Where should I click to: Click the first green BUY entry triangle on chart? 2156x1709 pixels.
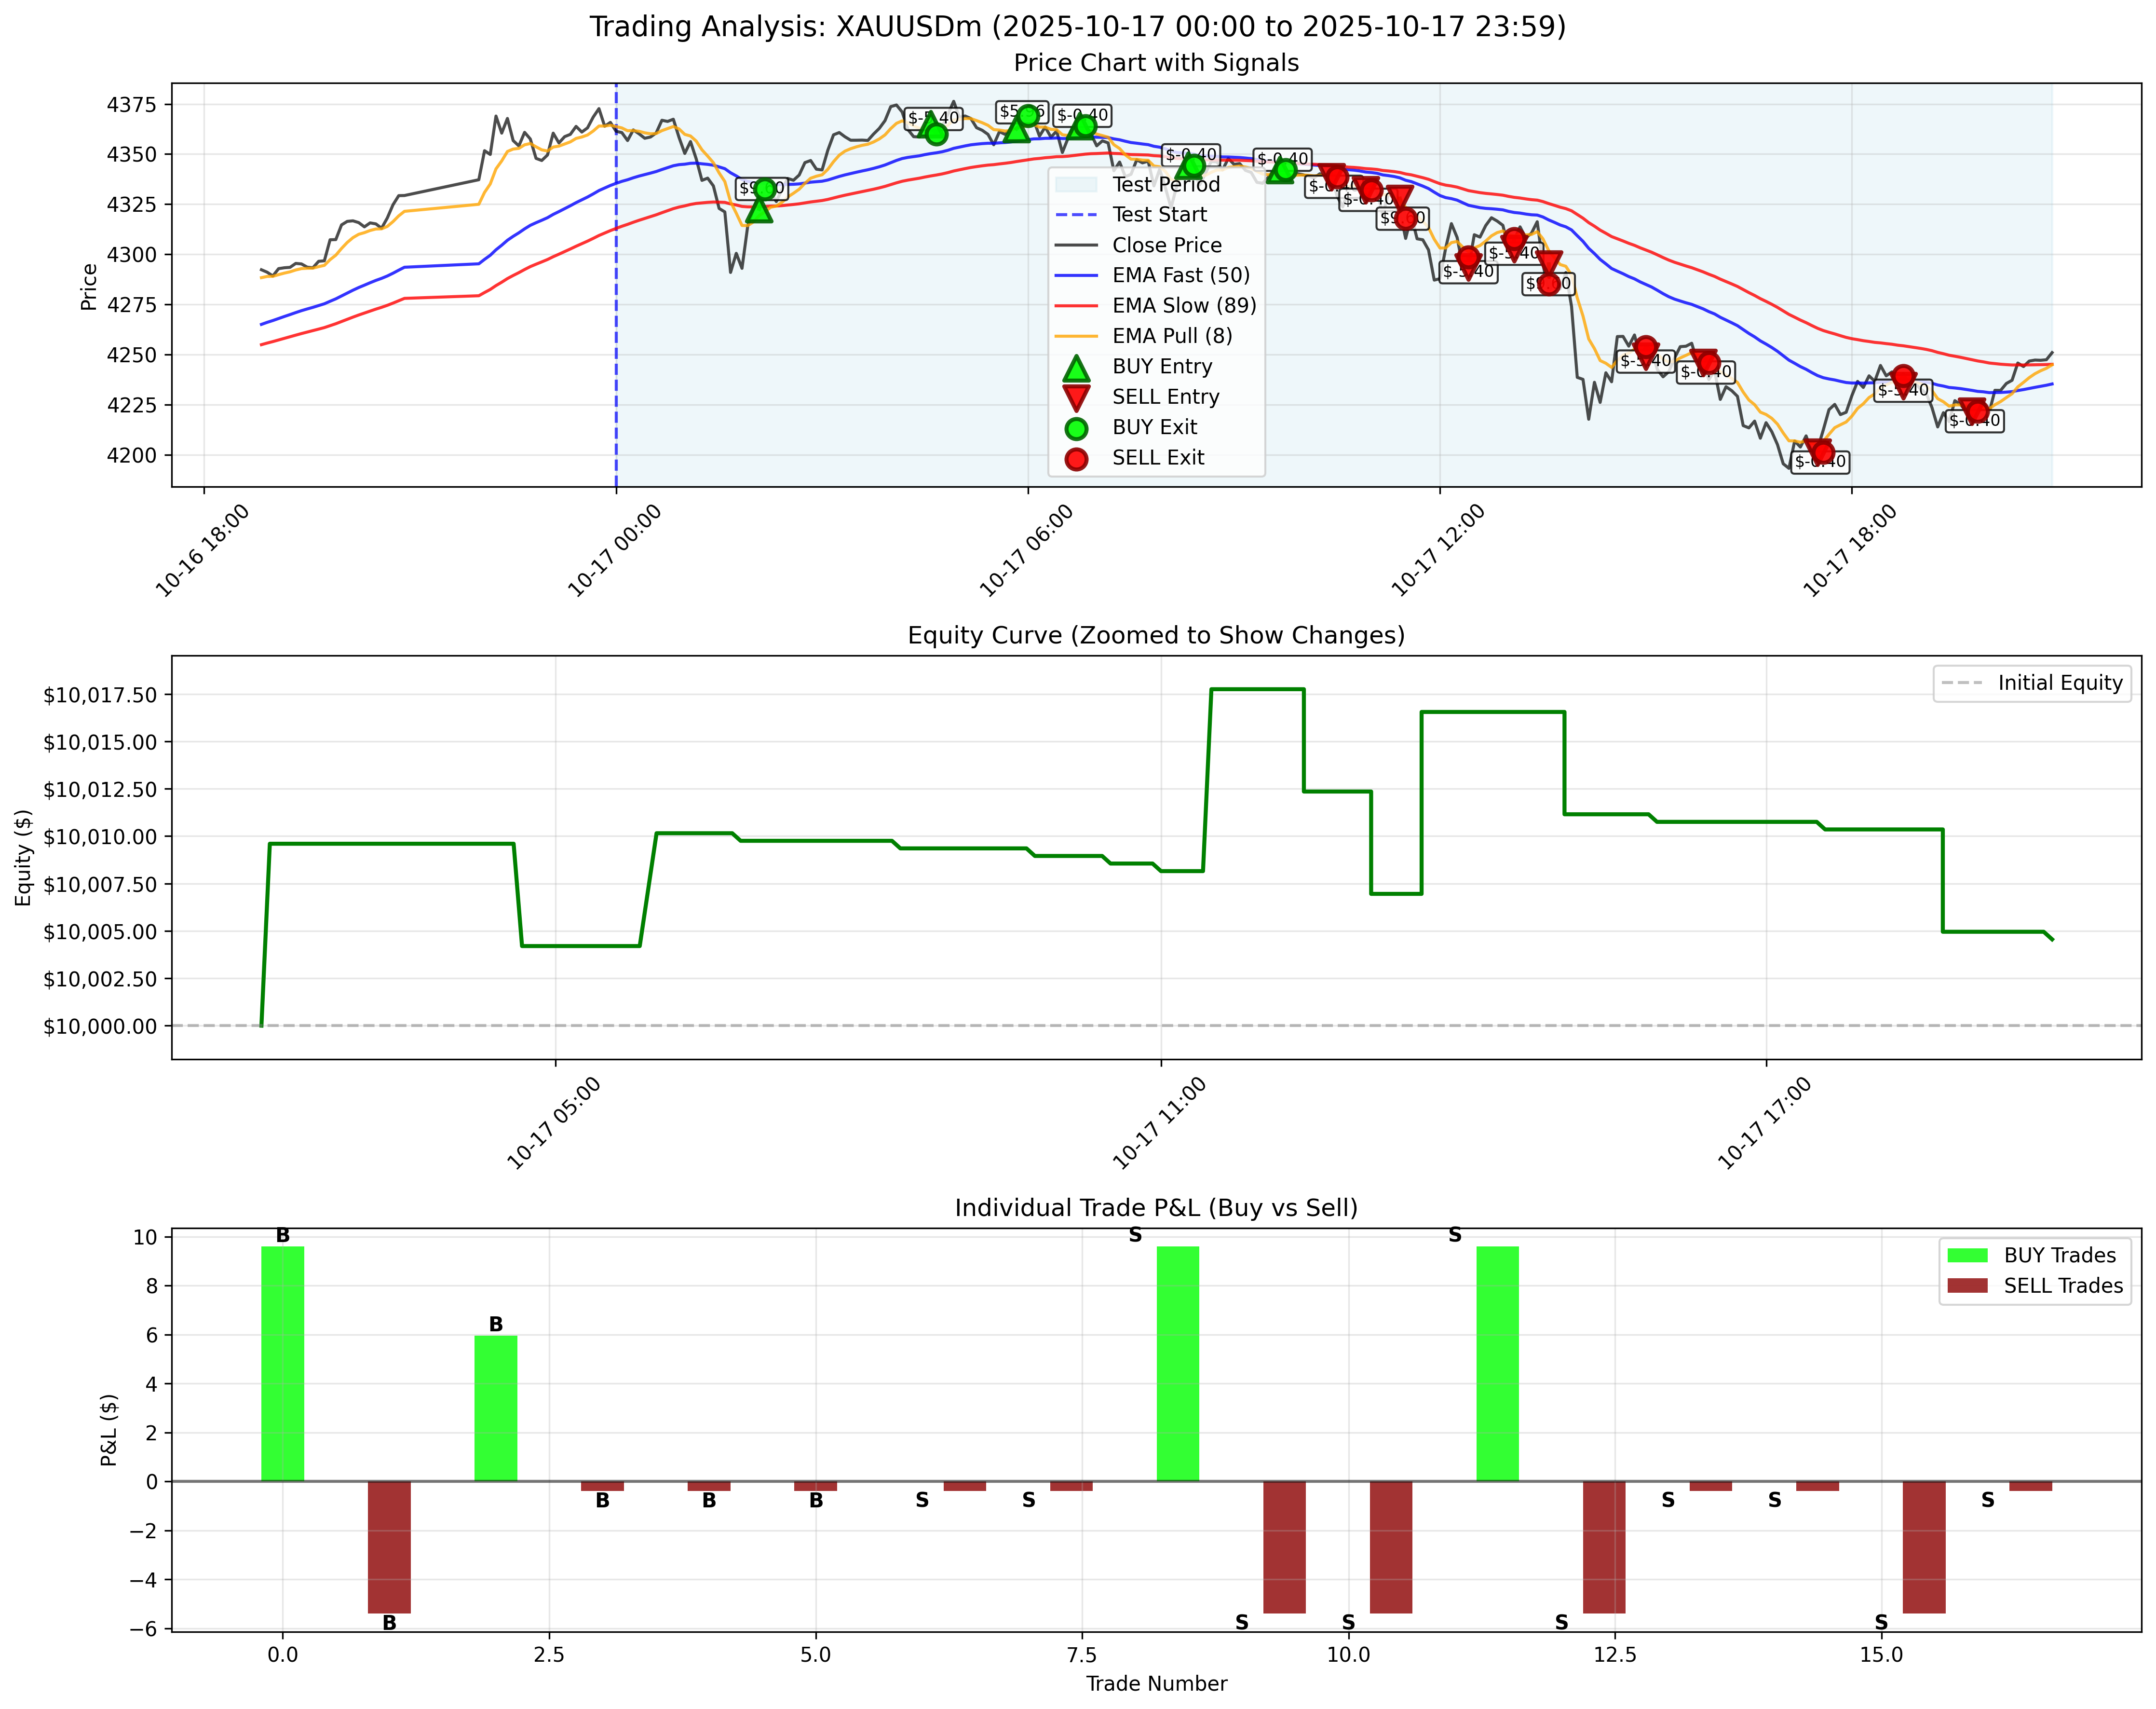point(758,213)
